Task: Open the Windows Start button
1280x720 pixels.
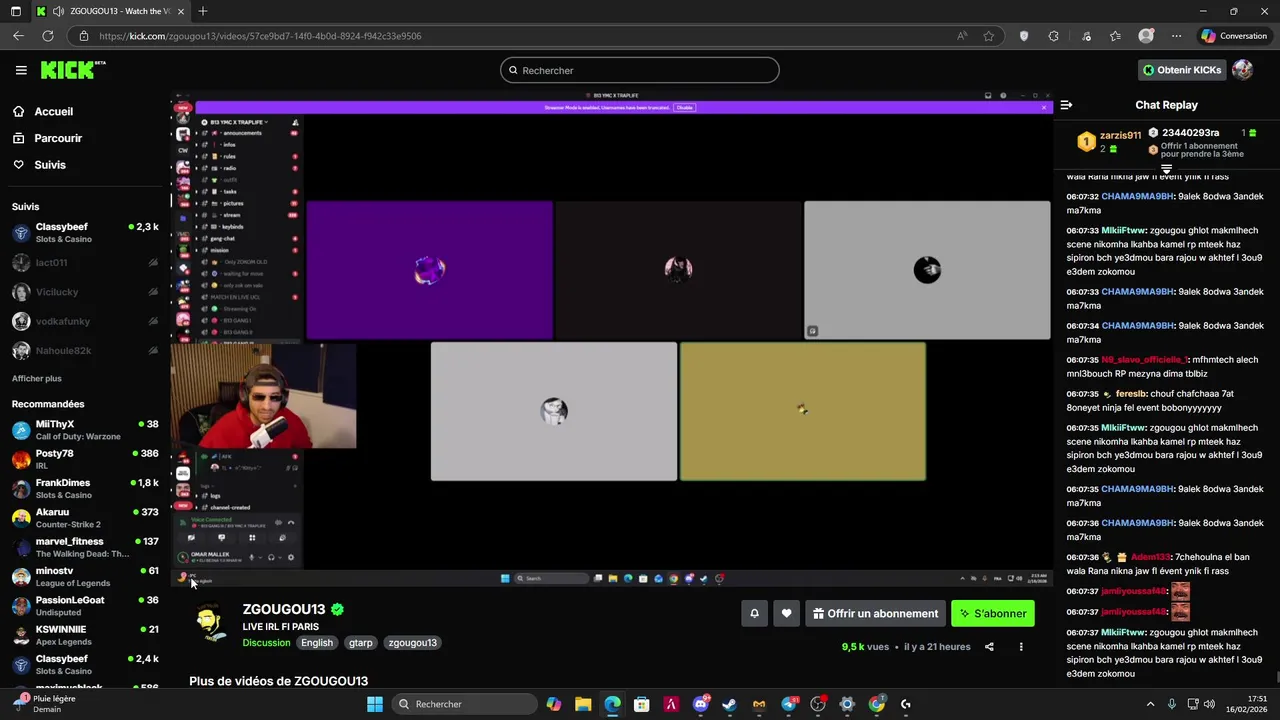Action: [x=375, y=704]
